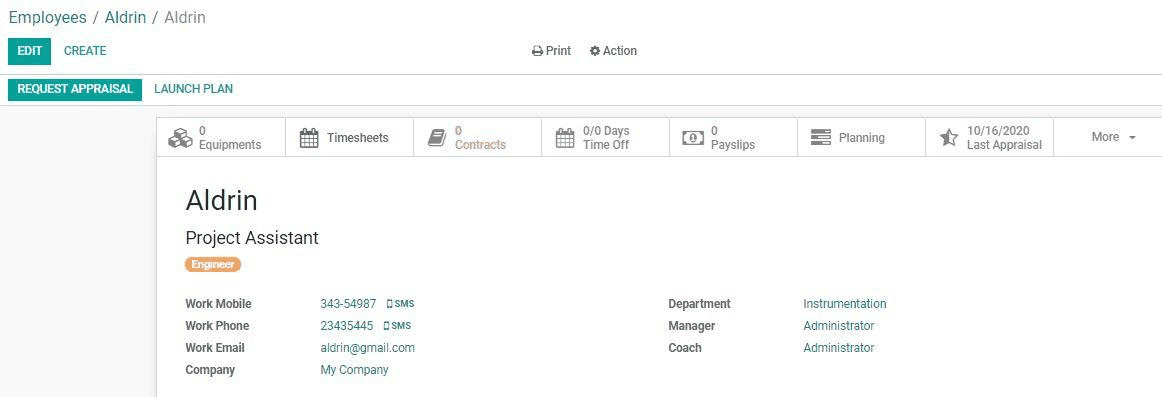Go back to Employees breadcrumb
The width and height of the screenshot is (1162, 397).
pos(47,17)
